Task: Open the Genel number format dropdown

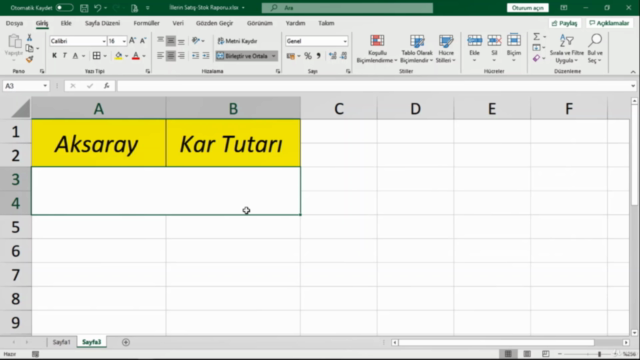Action: (x=345, y=41)
